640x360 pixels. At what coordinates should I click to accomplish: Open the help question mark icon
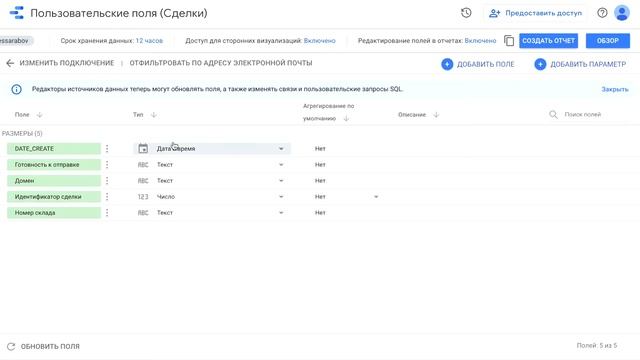click(602, 13)
